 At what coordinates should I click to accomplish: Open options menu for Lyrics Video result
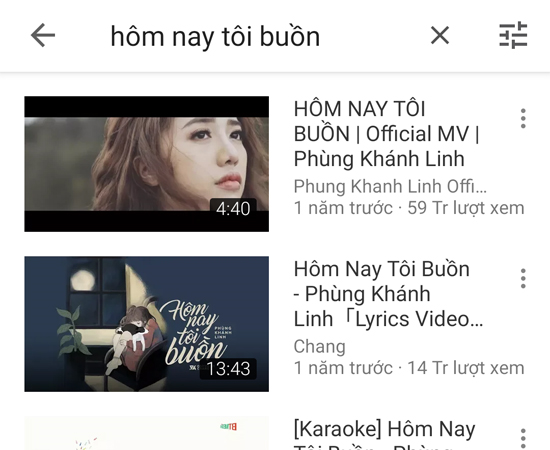(523, 278)
